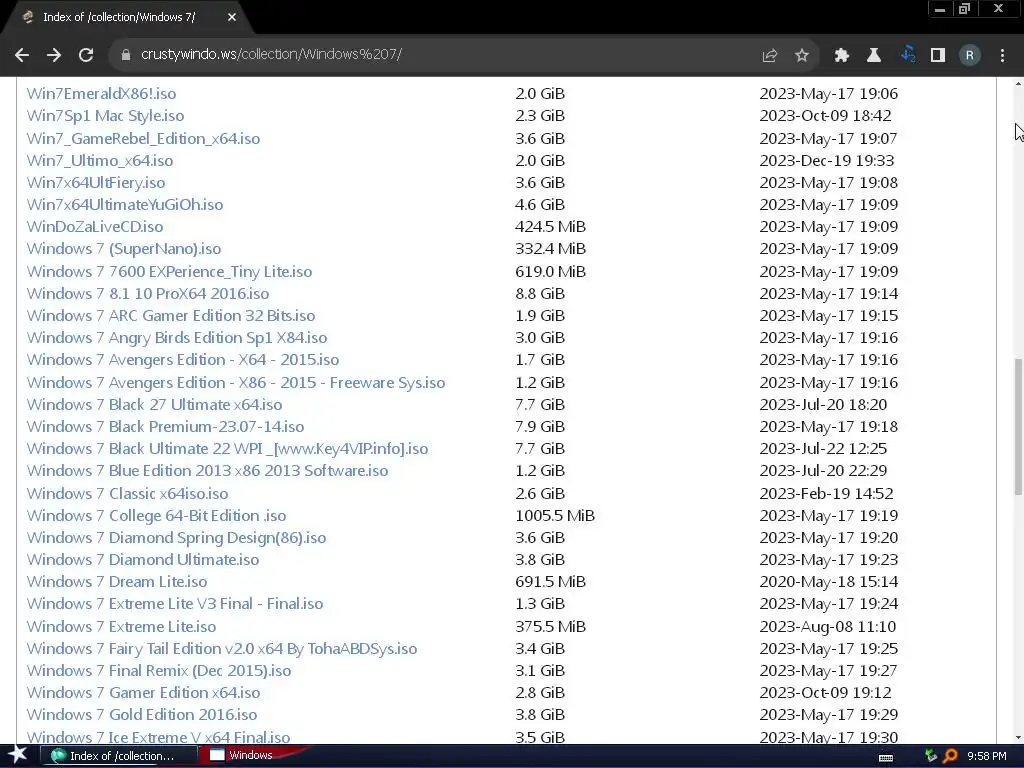Open the Start star button

[x=17, y=755]
